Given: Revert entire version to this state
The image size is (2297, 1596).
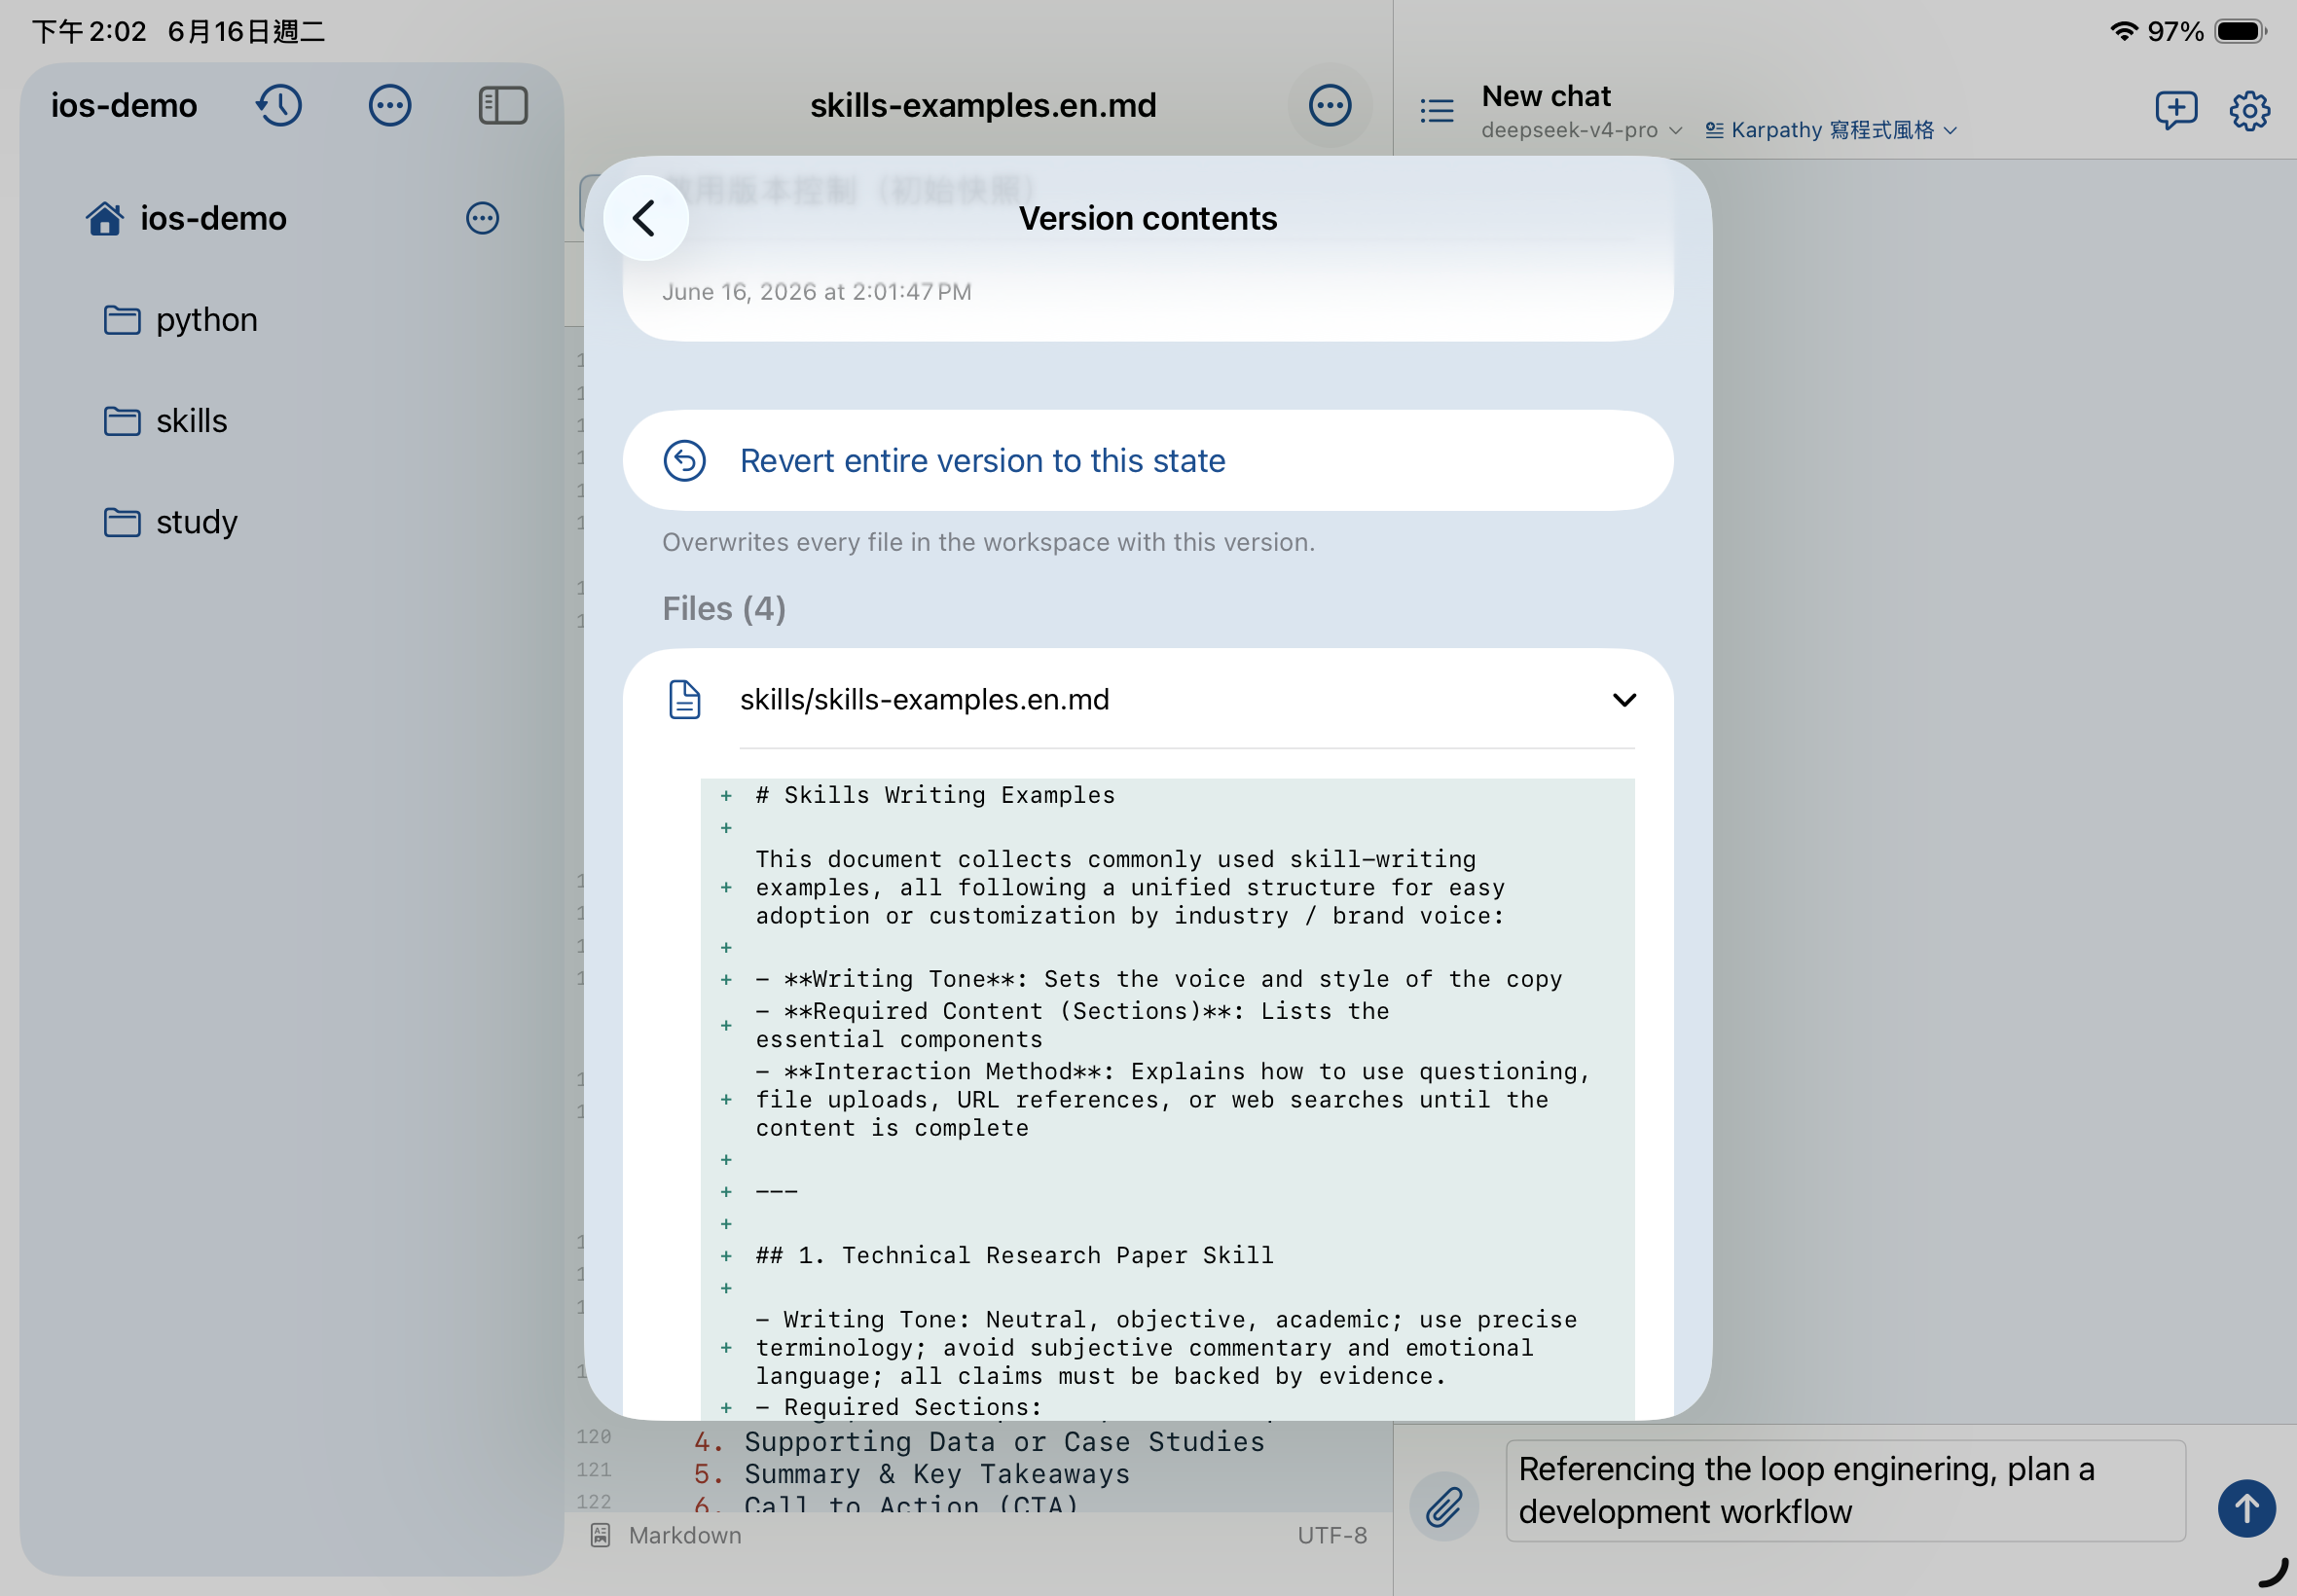Looking at the screenshot, I should 1148,461.
